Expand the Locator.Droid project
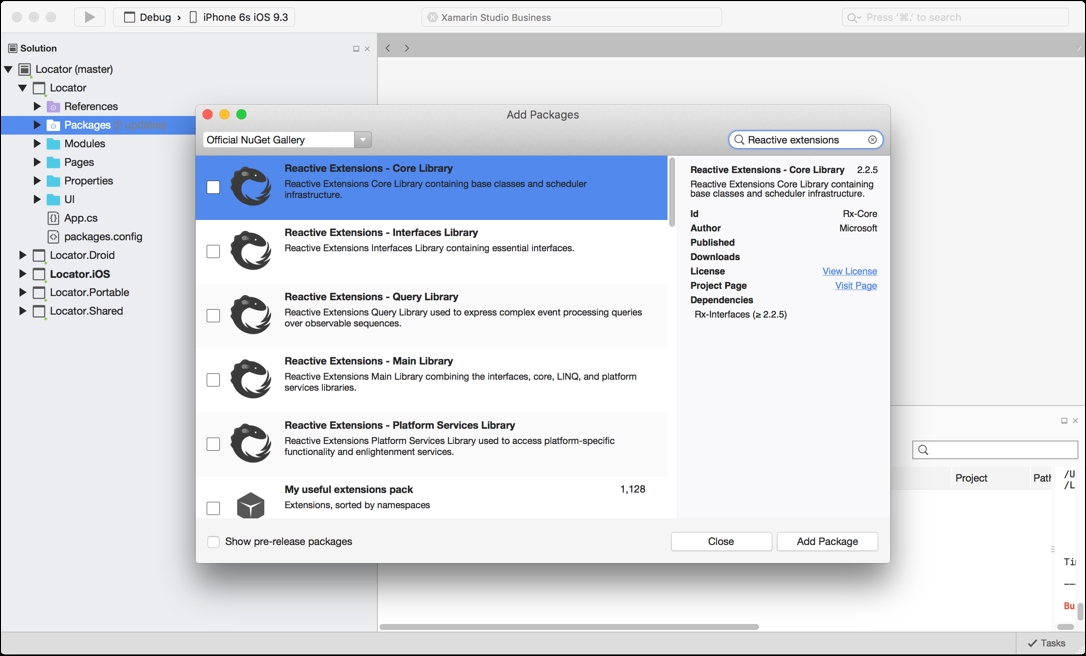1086x656 pixels. point(23,255)
